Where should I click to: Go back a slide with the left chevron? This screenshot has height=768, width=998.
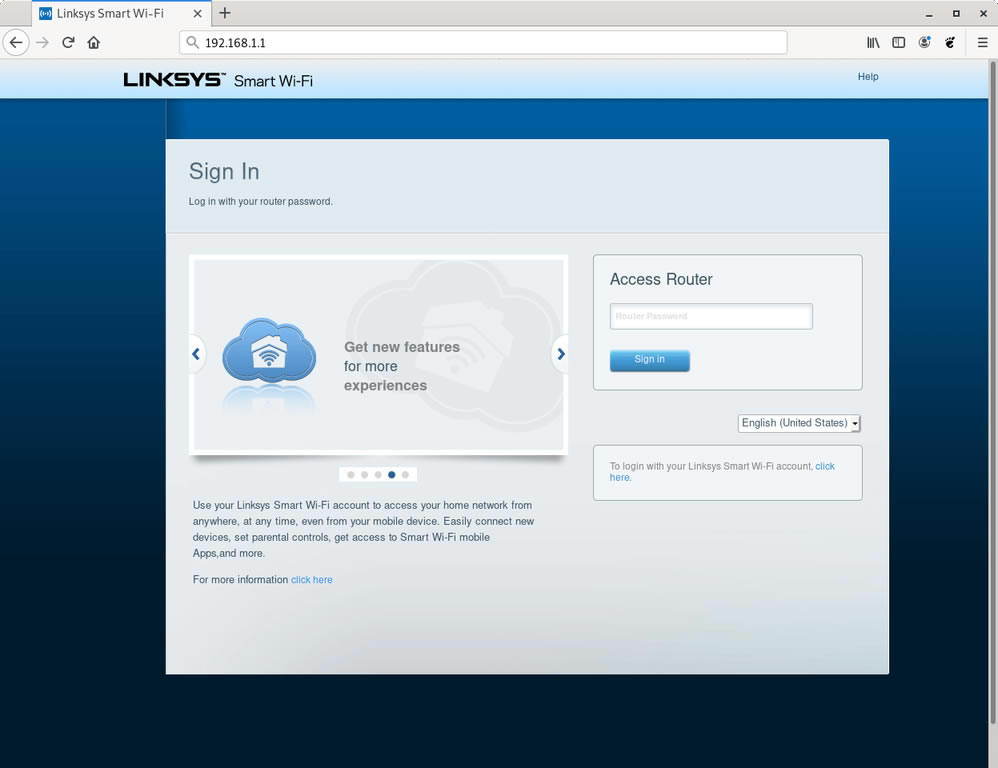[196, 354]
